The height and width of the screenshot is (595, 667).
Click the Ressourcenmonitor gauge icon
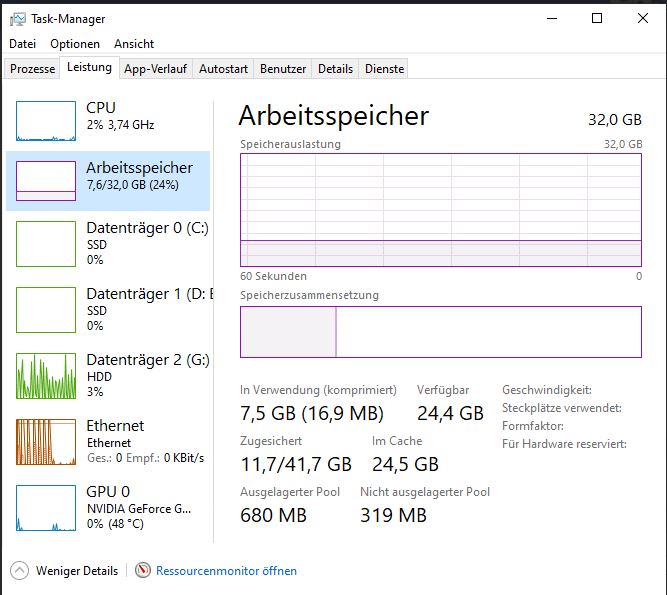[143, 571]
